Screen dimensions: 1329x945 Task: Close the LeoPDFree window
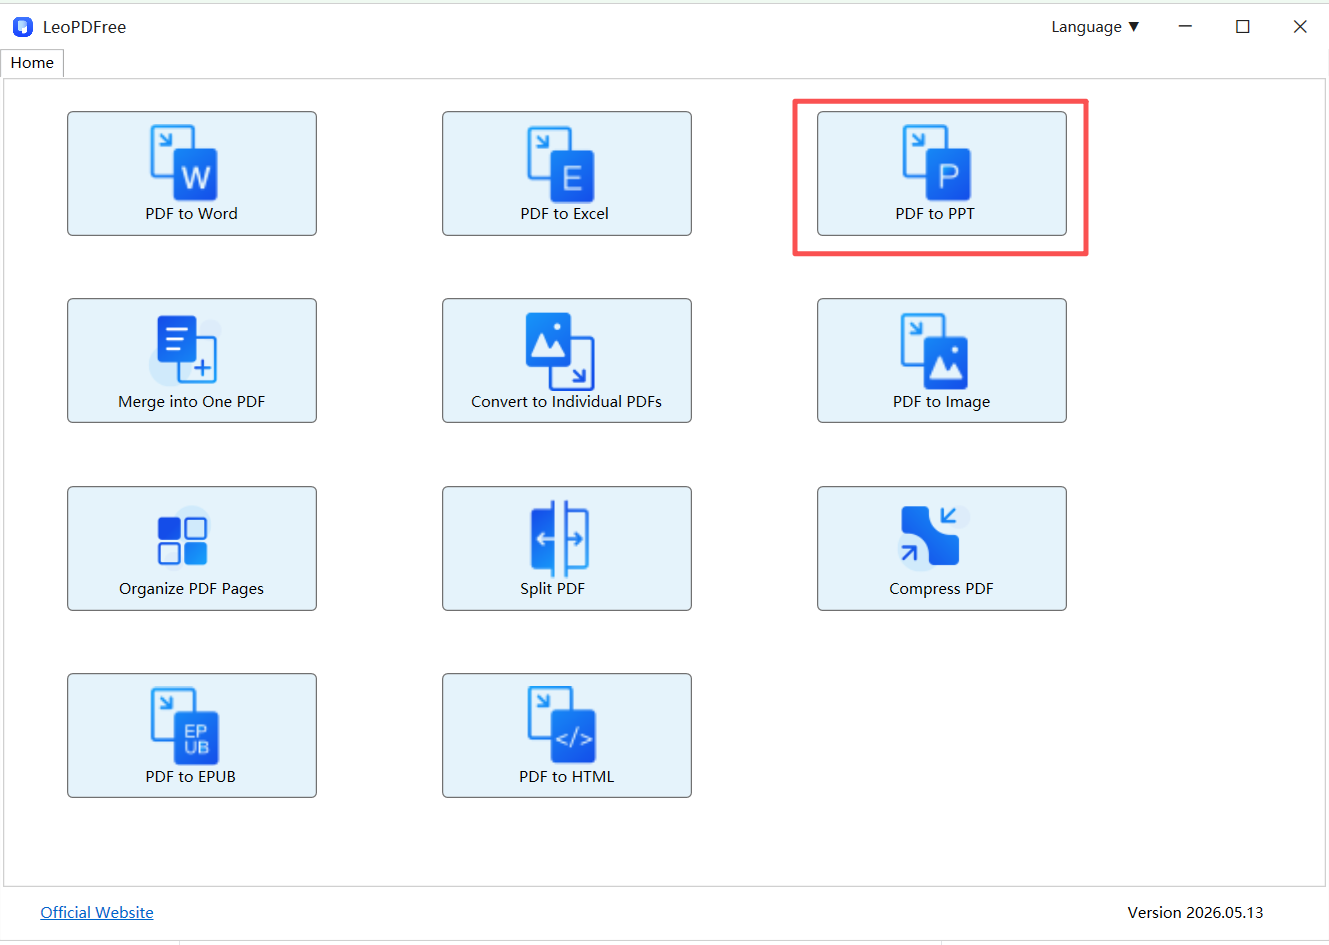(x=1300, y=27)
